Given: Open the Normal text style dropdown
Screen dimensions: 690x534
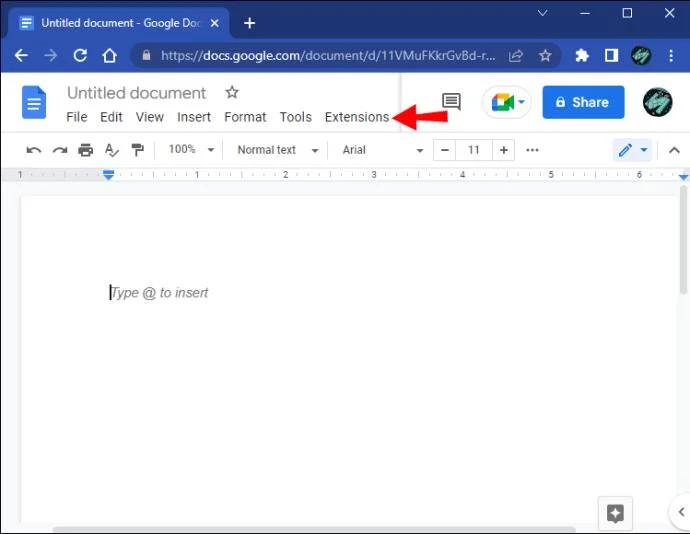Looking at the screenshot, I should click(278, 150).
